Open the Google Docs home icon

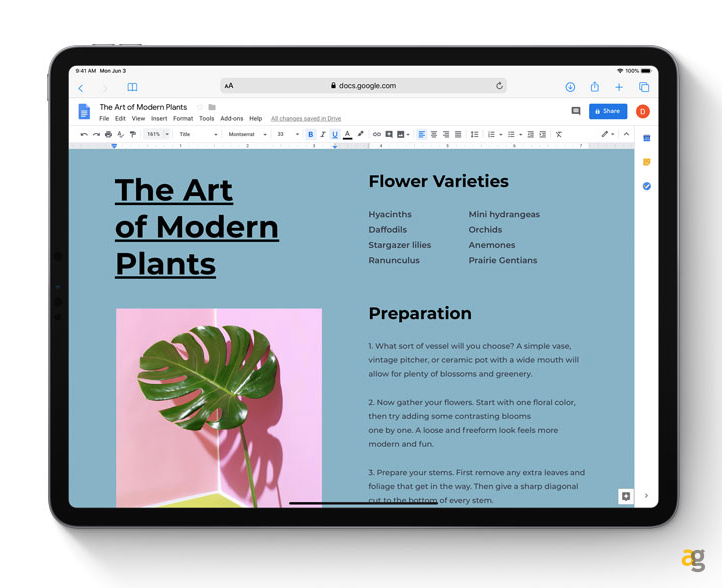(84, 111)
